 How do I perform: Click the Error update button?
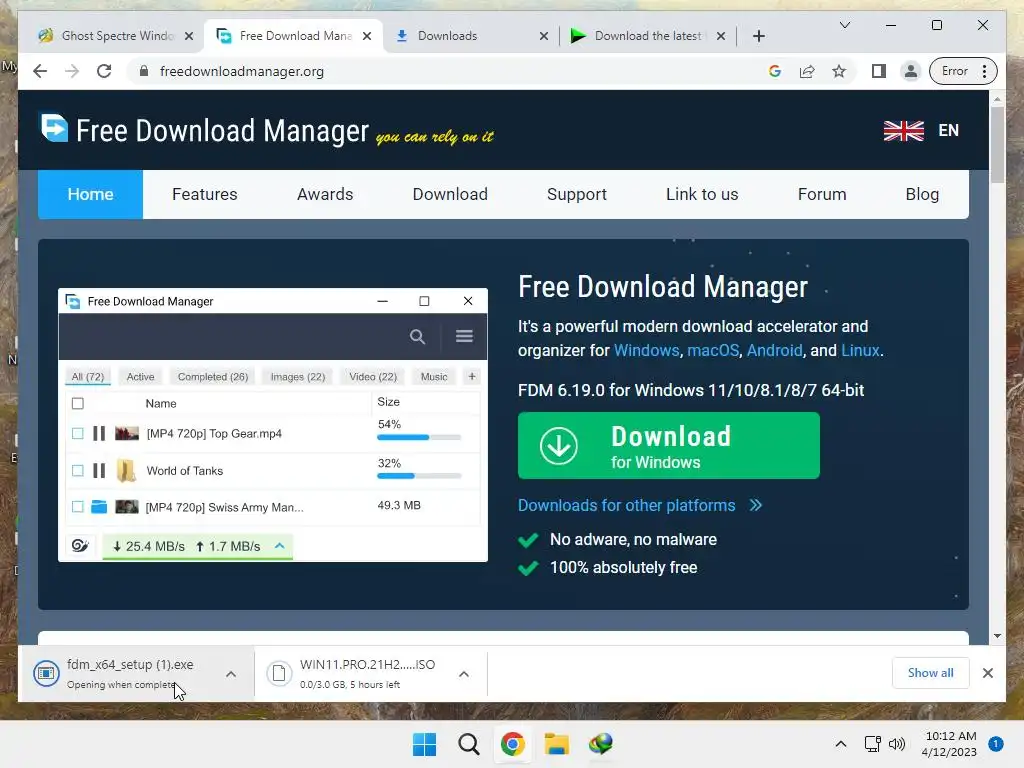963,71
